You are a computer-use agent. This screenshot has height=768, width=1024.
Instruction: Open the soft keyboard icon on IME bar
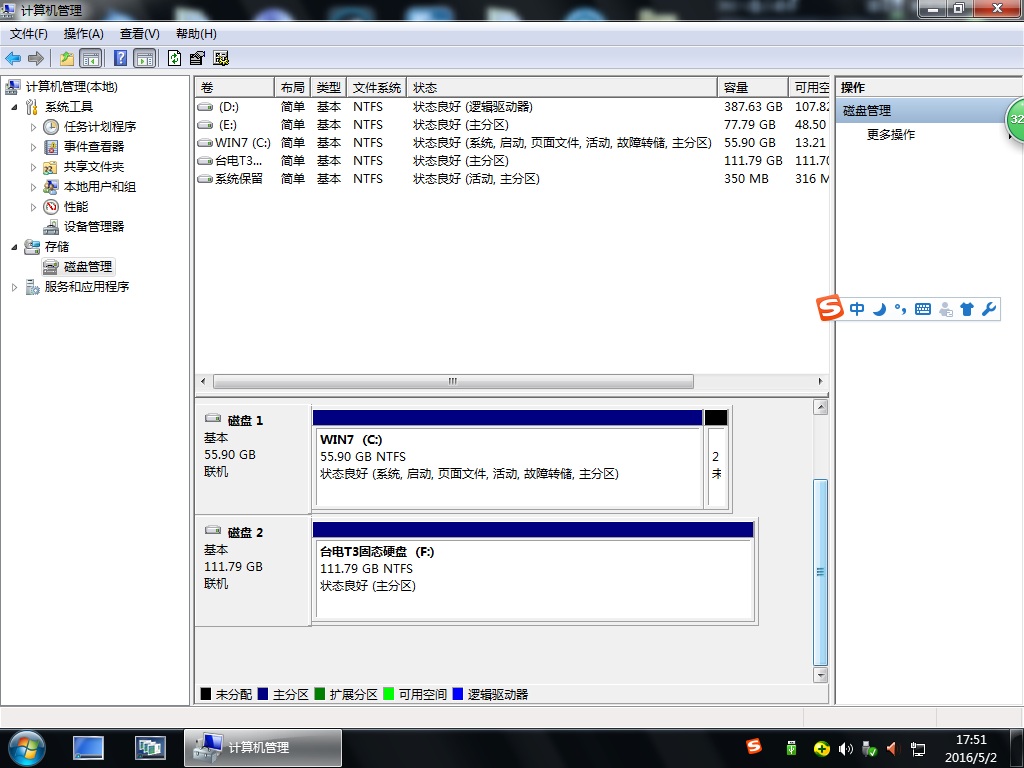[923, 309]
